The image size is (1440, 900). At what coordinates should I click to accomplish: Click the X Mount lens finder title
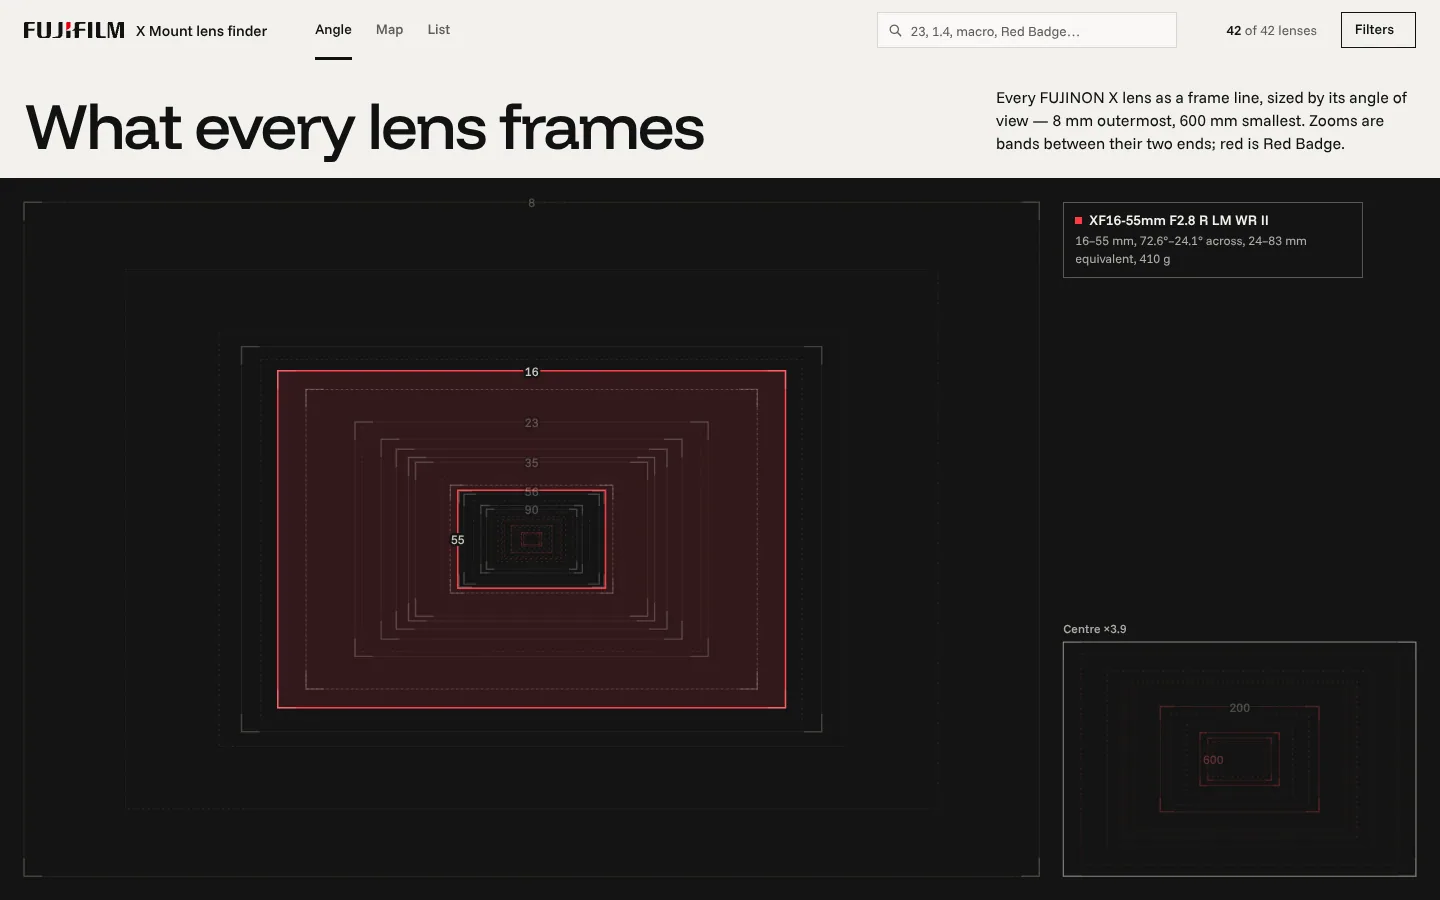201,31
